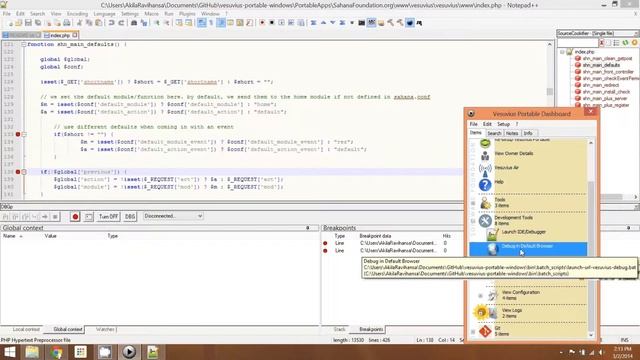This screenshot has height=360, width=640.
Task: Click the red macro record toolbar icon
Action: point(262,23)
